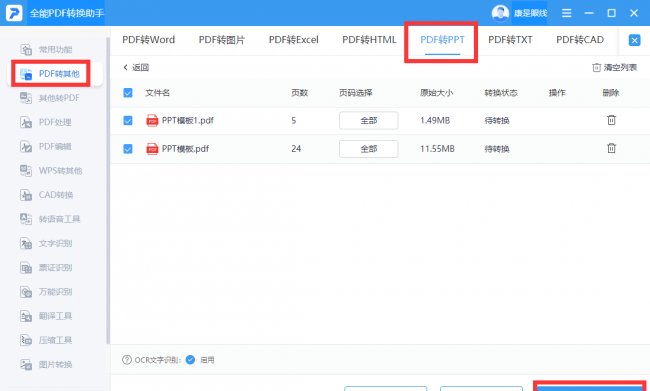Open page selection 全部 for PPT模板1.pdf

coord(369,121)
